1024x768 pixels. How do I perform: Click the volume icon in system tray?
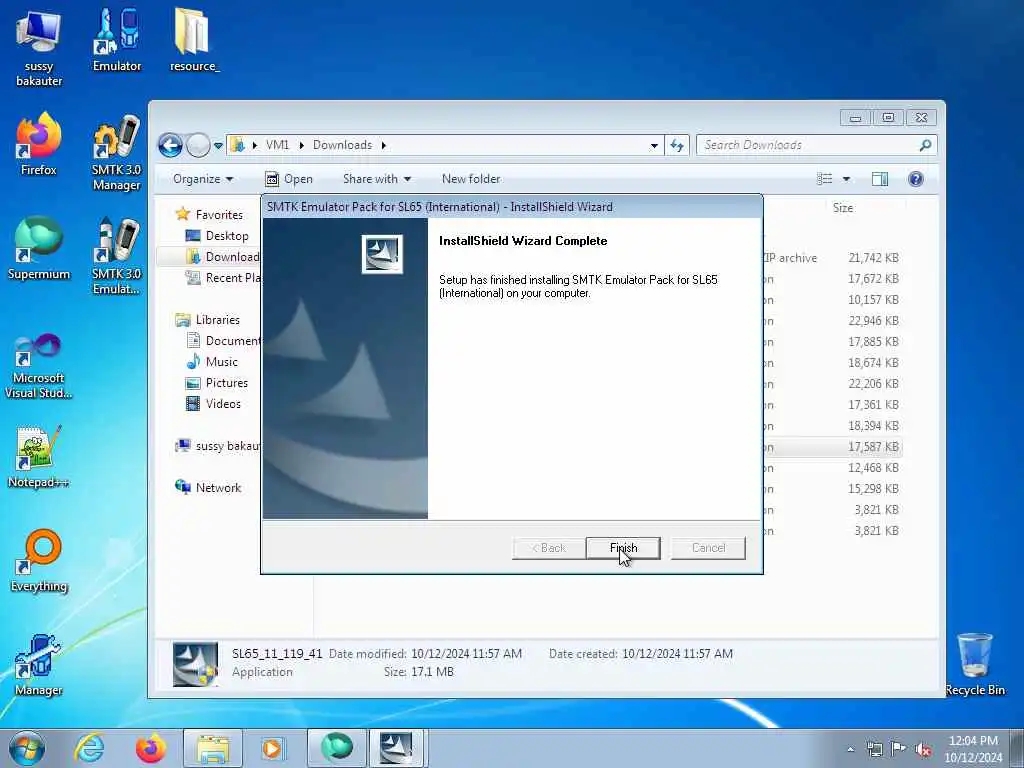click(x=923, y=750)
